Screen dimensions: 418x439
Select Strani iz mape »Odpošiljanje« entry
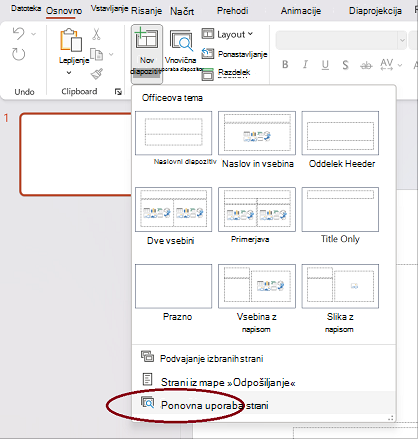coord(264,382)
